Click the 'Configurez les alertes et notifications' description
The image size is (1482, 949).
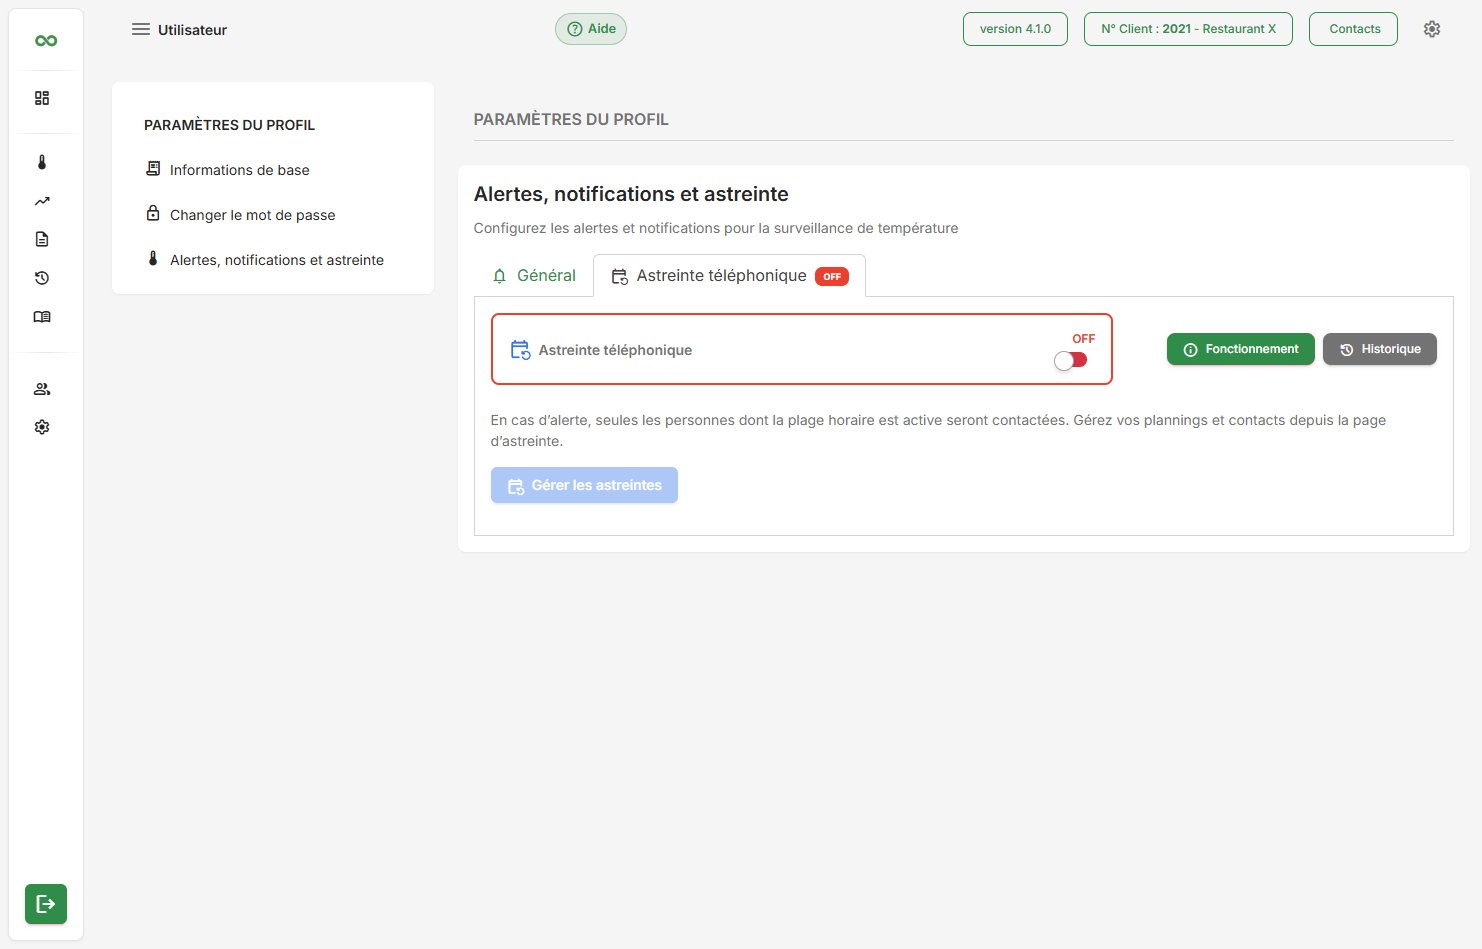pyautogui.click(x=716, y=228)
